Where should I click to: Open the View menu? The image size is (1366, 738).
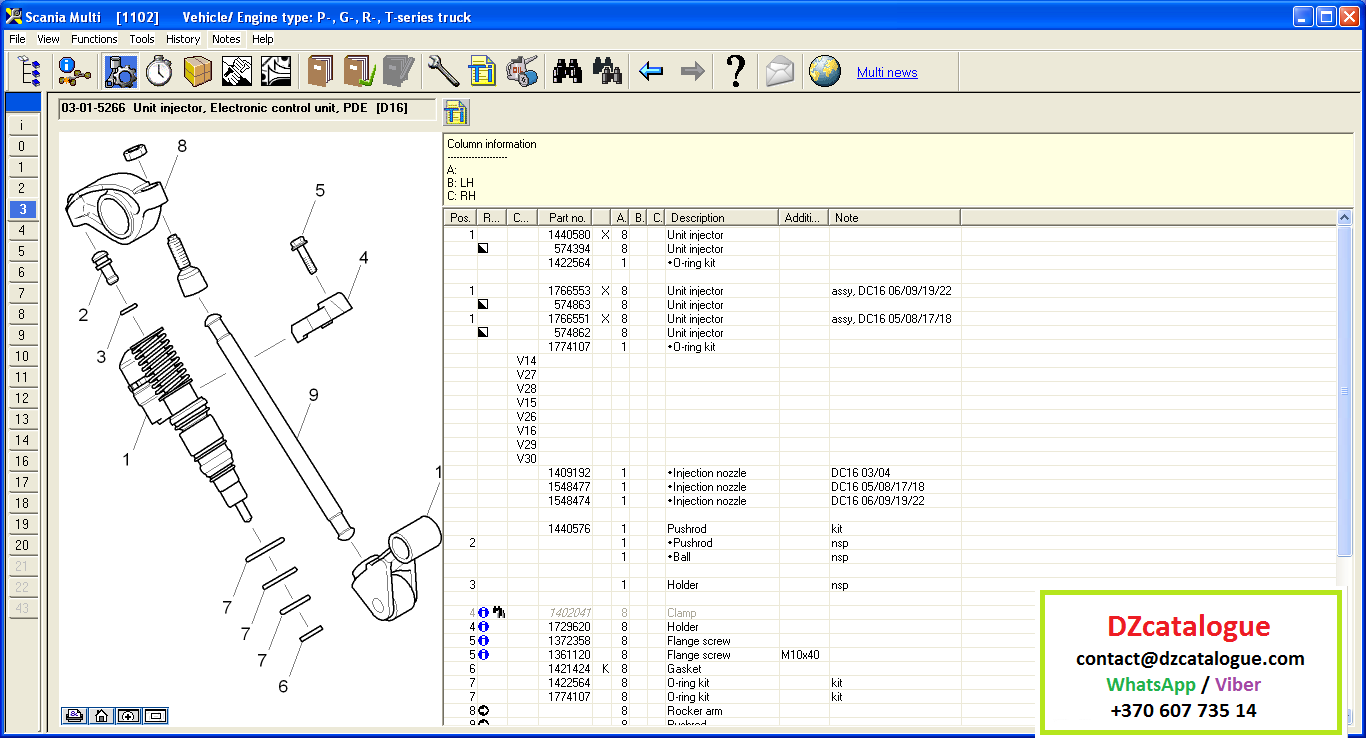click(48, 39)
